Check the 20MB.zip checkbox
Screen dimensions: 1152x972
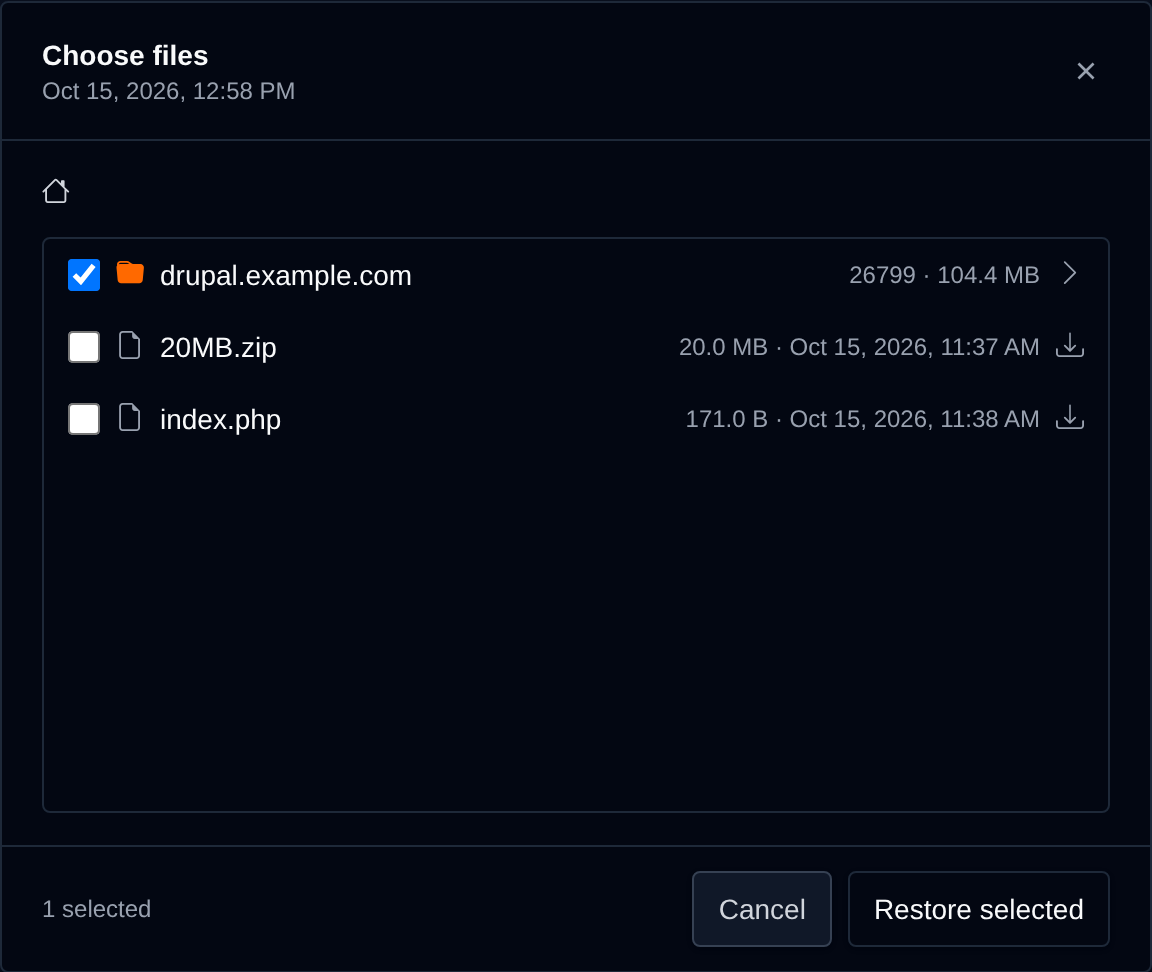84,347
